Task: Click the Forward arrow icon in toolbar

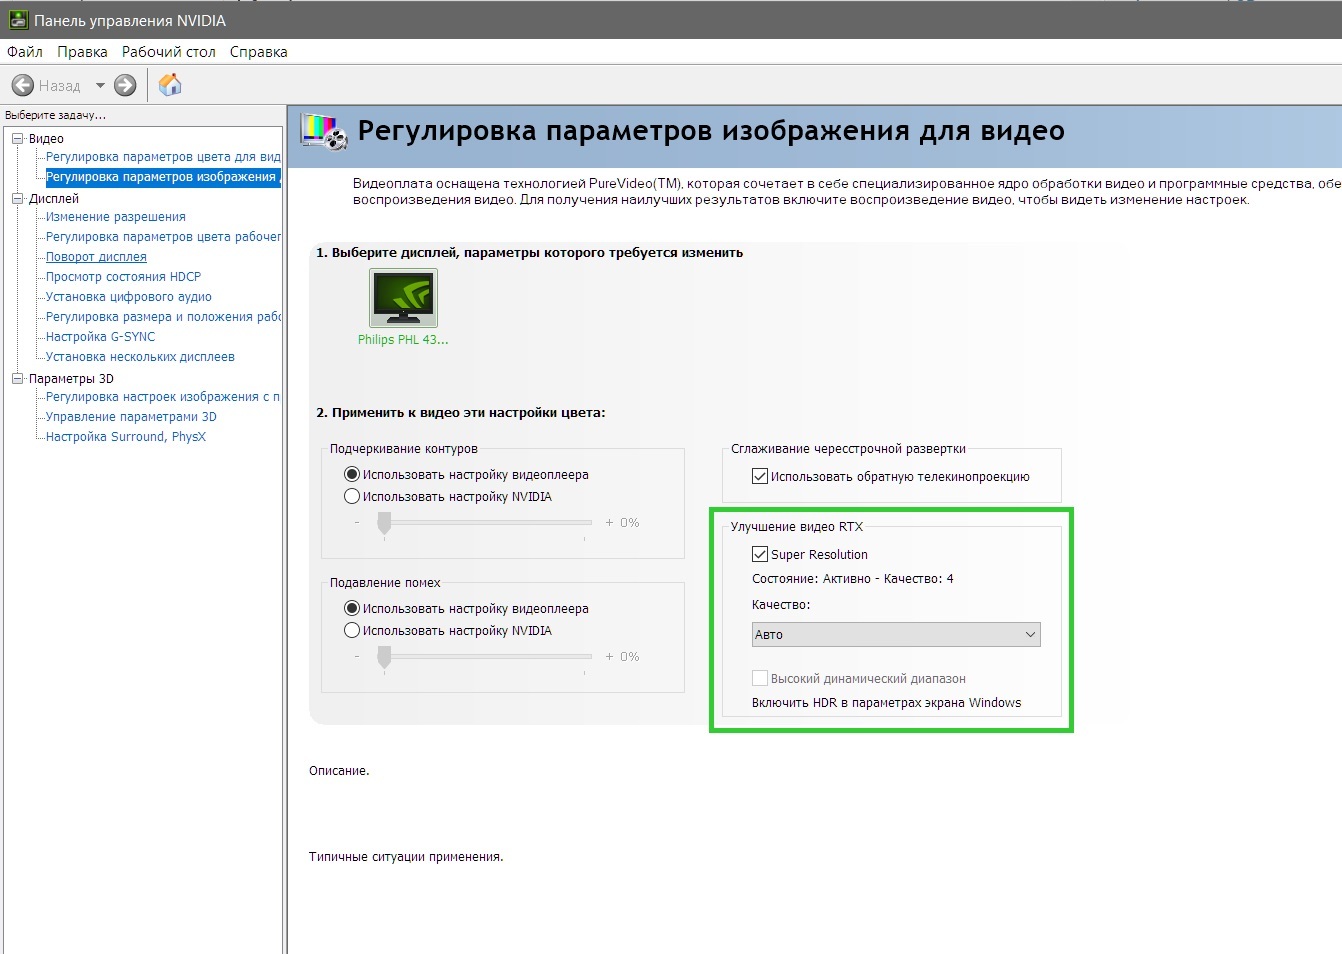Action: click(125, 86)
